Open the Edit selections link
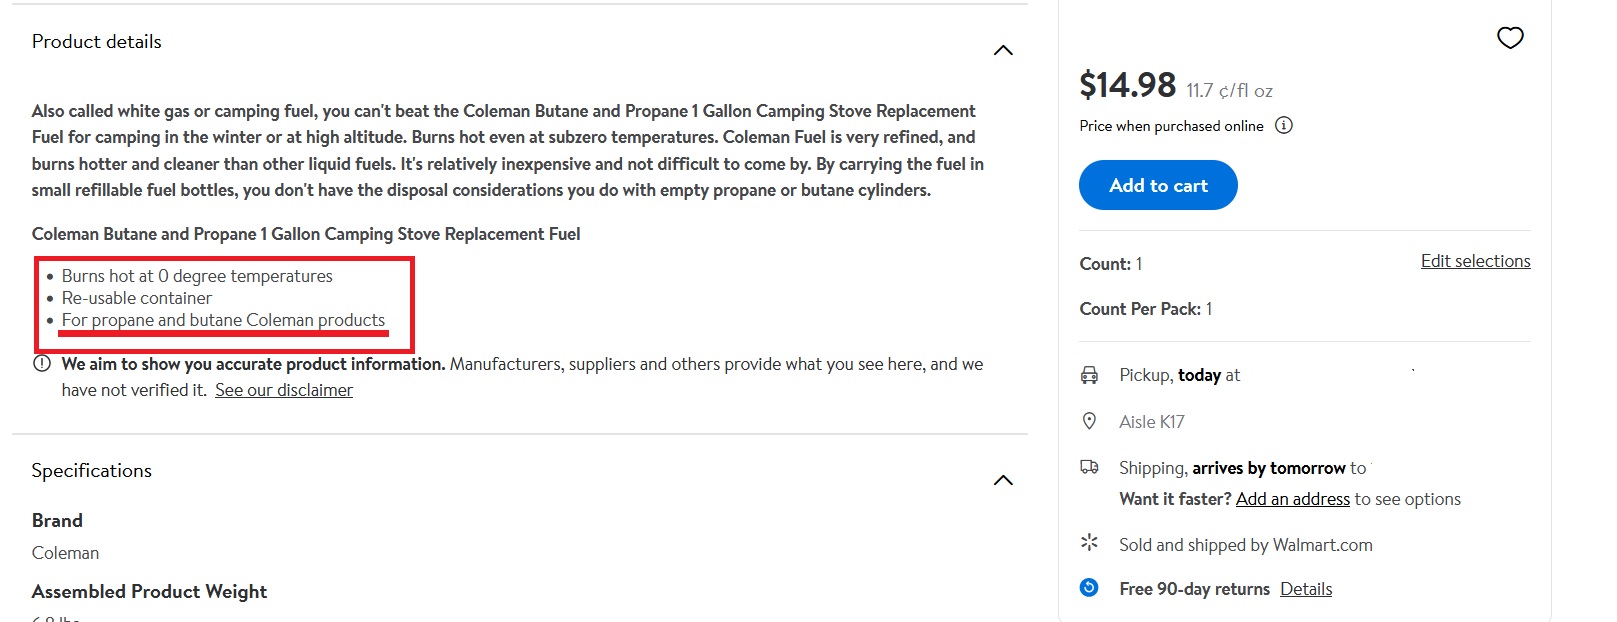 (1475, 261)
